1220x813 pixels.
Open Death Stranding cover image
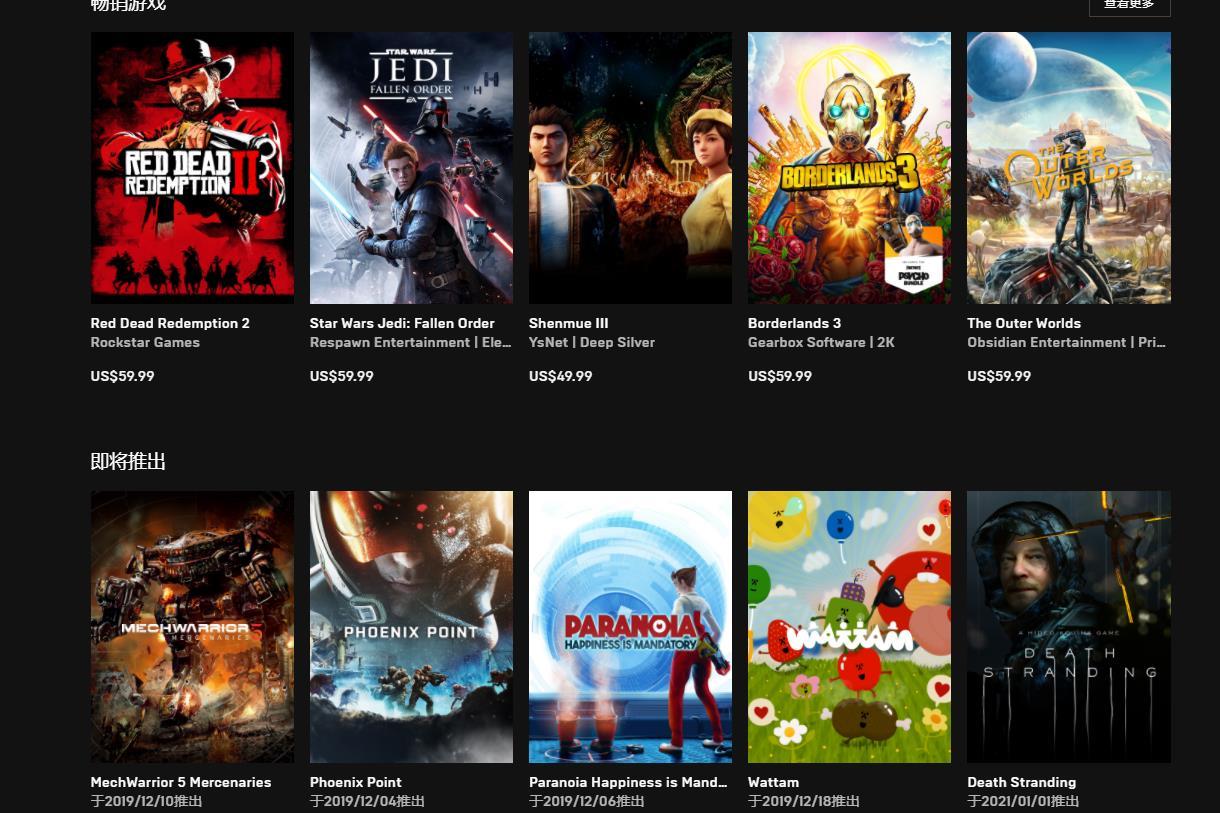coord(1069,627)
